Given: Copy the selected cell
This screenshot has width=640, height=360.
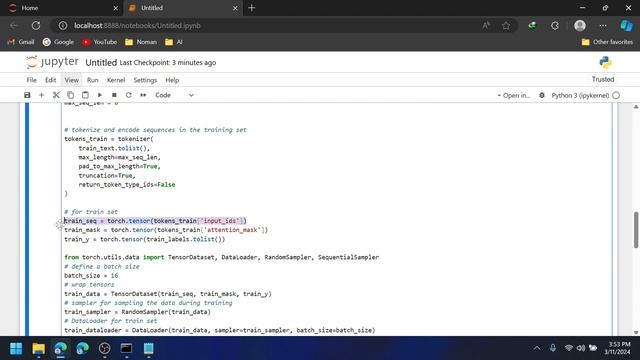Looking at the screenshot, I should point(71,95).
